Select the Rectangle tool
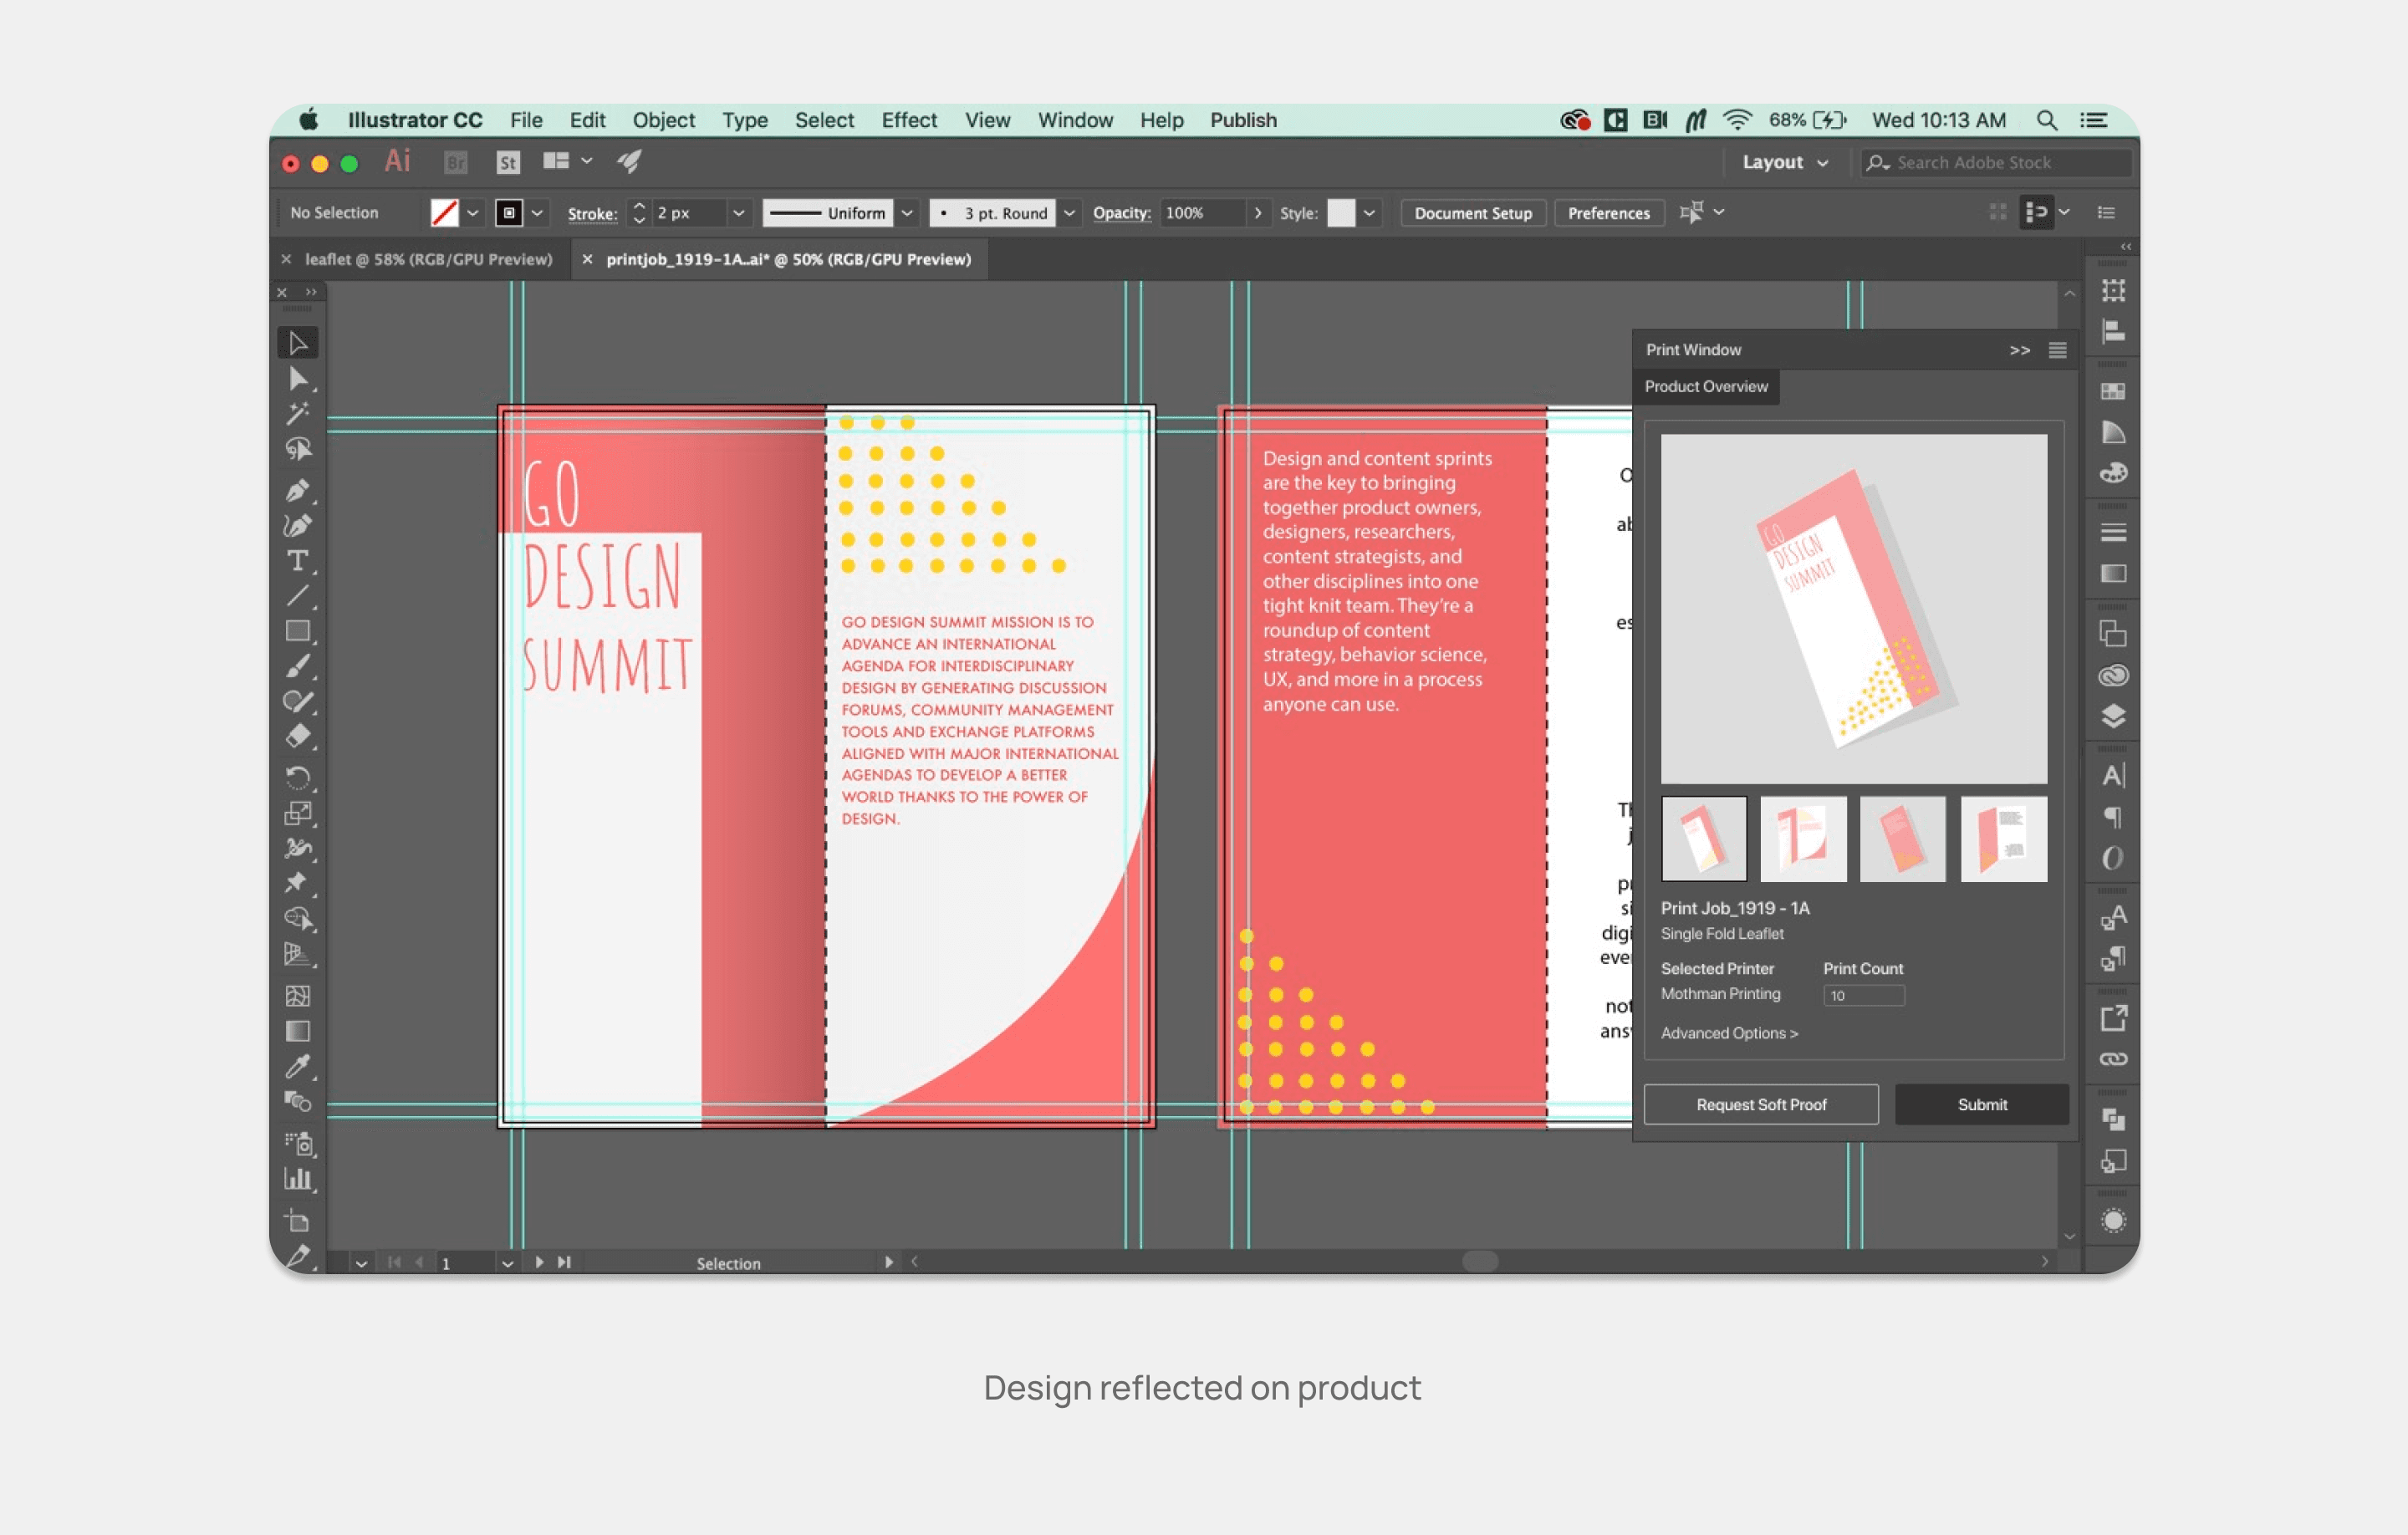Image resolution: width=2408 pixels, height=1535 pixels. point(297,631)
